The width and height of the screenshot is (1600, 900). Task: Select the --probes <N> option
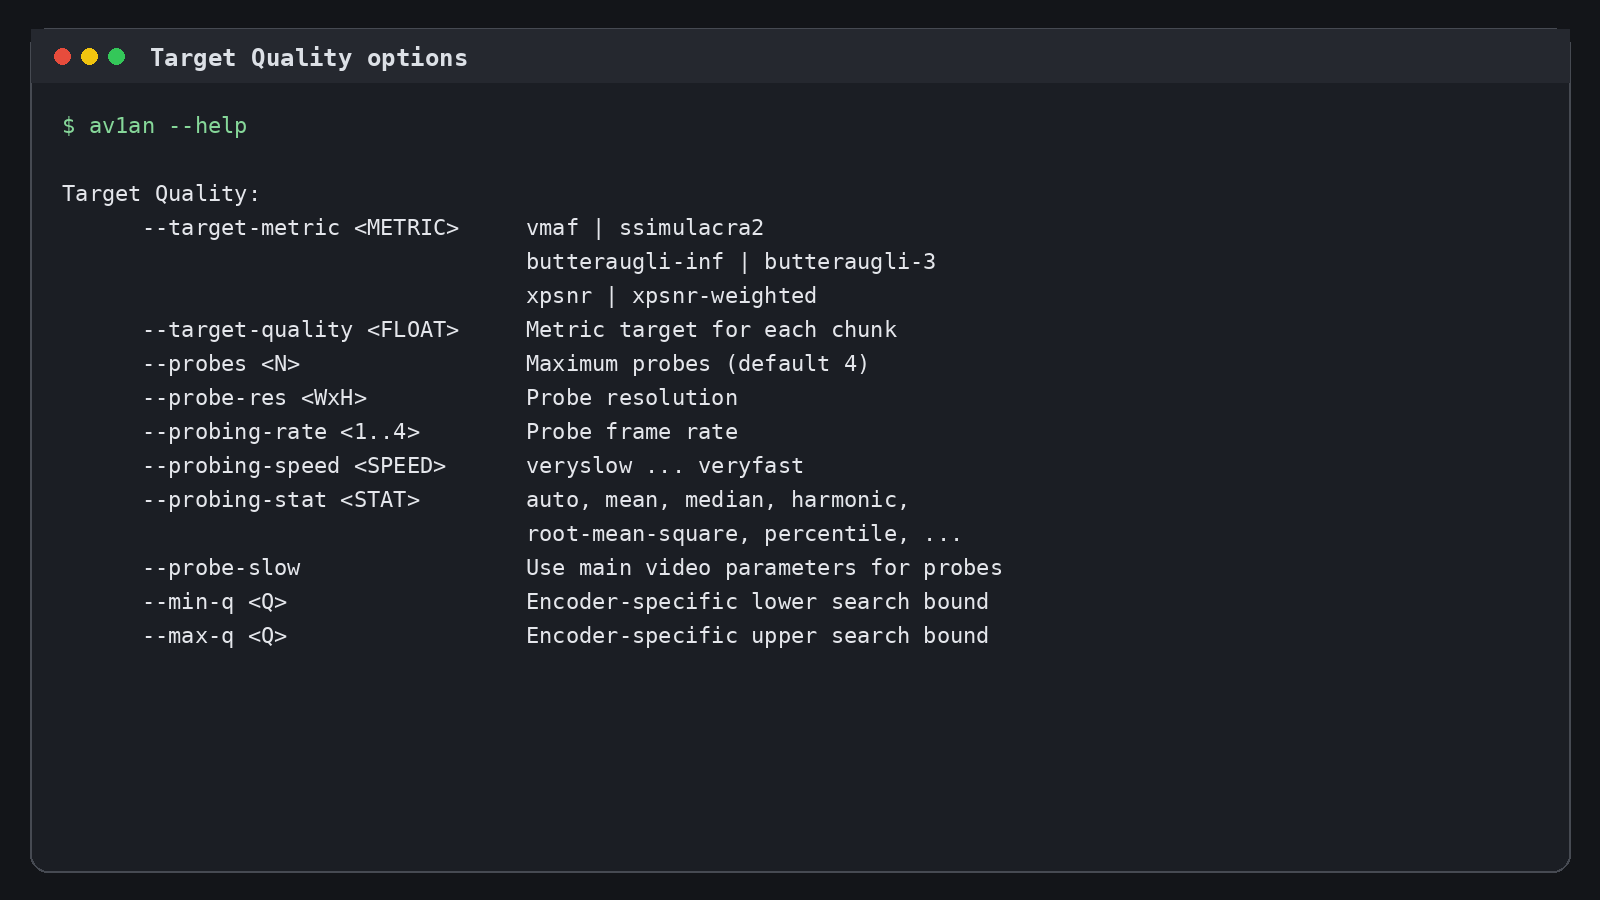click(x=221, y=364)
